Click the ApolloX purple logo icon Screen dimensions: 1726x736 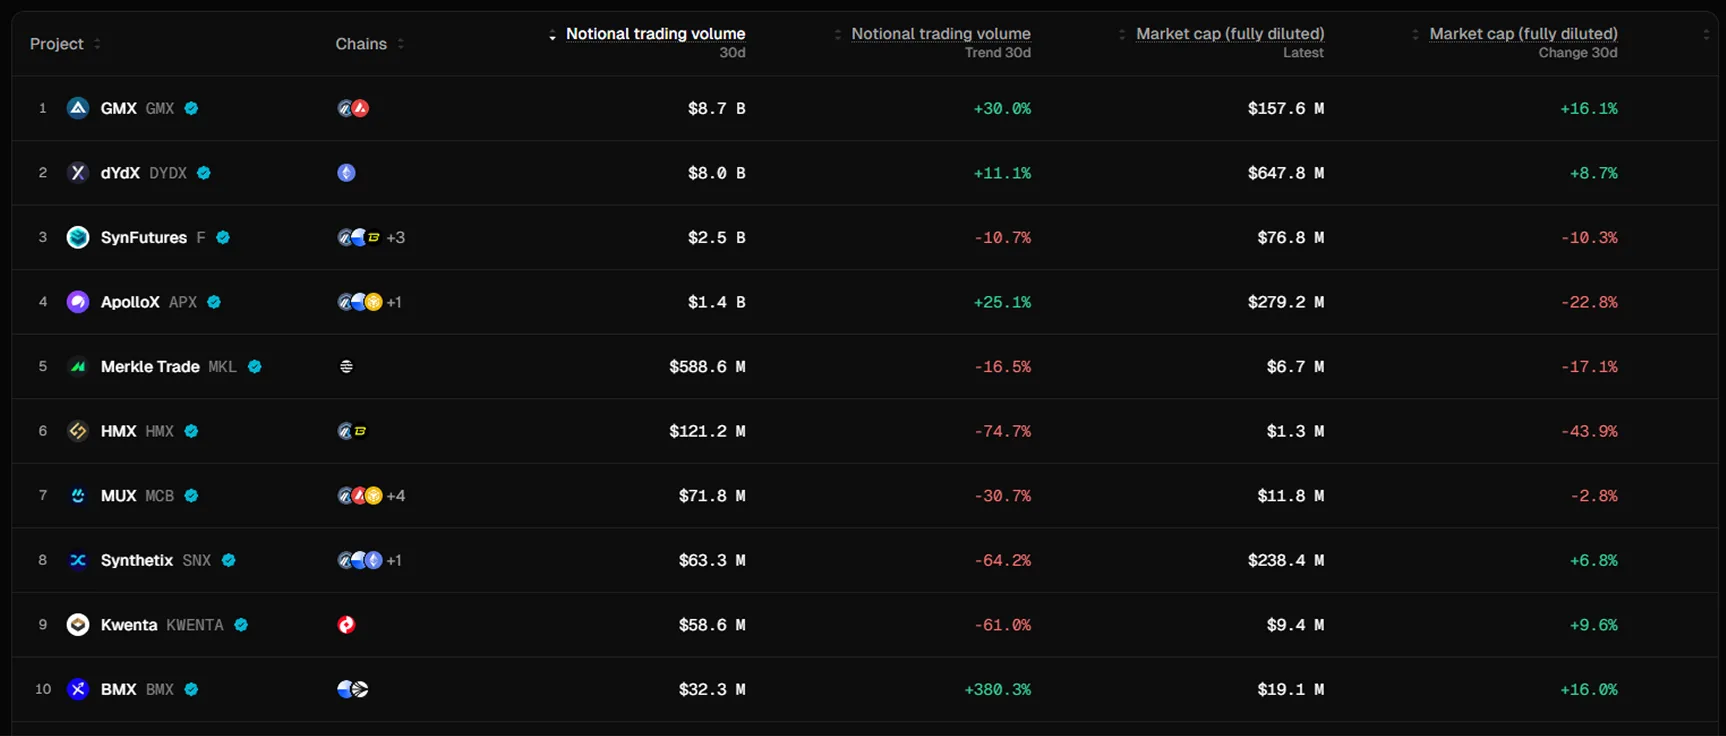point(78,302)
